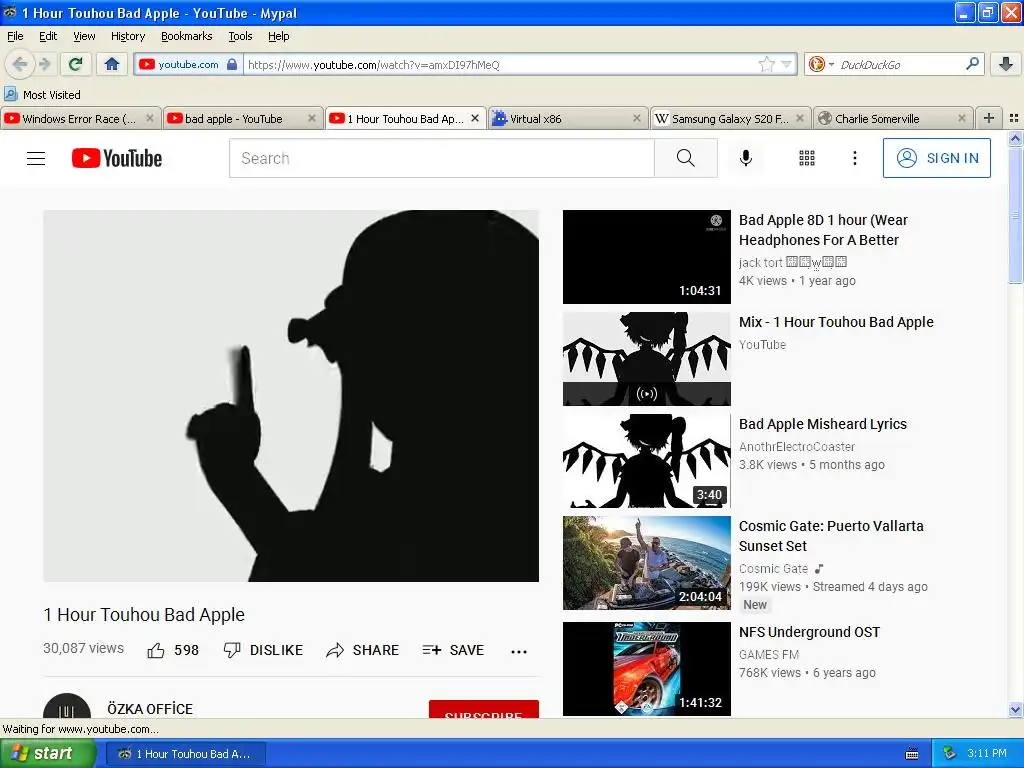Open NFS Underground OST title link
The height and width of the screenshot is (768, 1024).
(x=809, y=632)
